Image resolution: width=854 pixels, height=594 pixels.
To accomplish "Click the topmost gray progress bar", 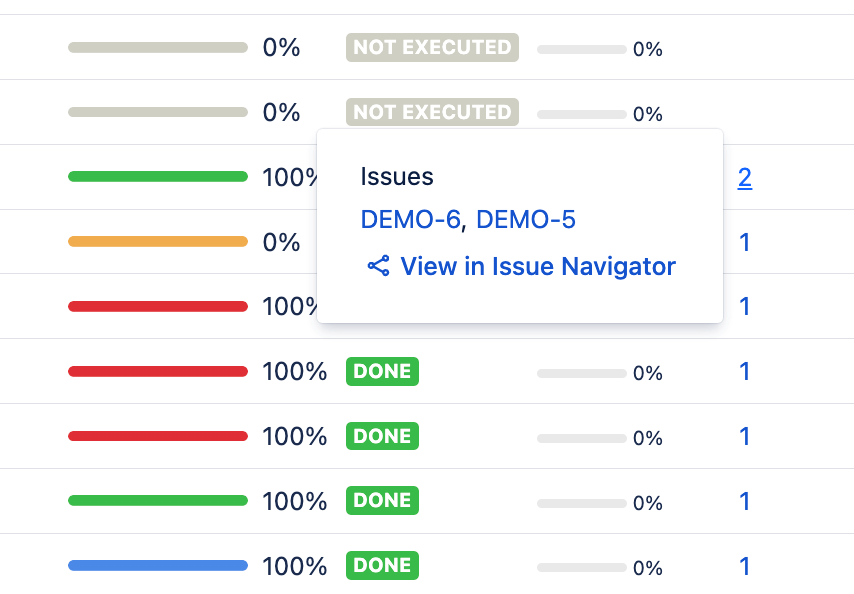I will tap(158, 47).
